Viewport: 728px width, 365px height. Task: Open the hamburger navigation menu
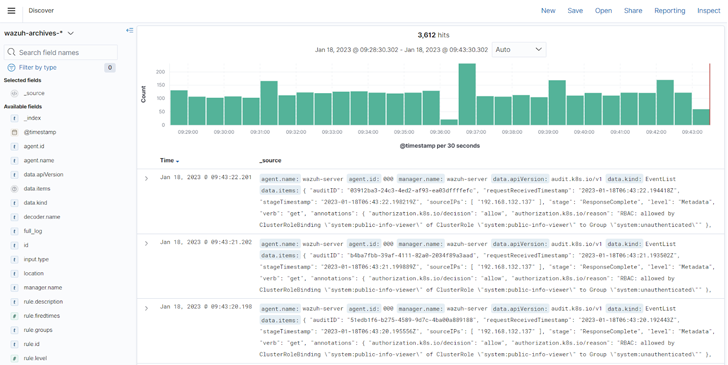pyautogui.click(x=12, y=11)
